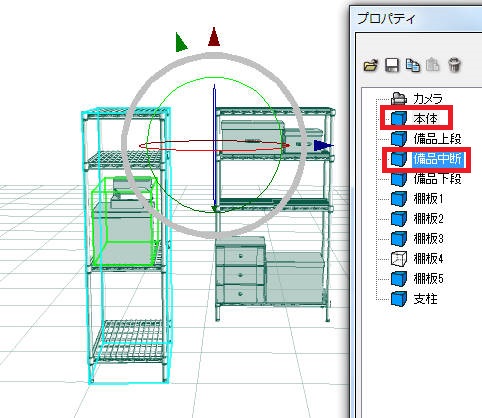Toggle the white cube icon of 棚板4
Image resolution: width=482 pixels, height=418 pixels.
pyautogui.click(x=399, y=259)
